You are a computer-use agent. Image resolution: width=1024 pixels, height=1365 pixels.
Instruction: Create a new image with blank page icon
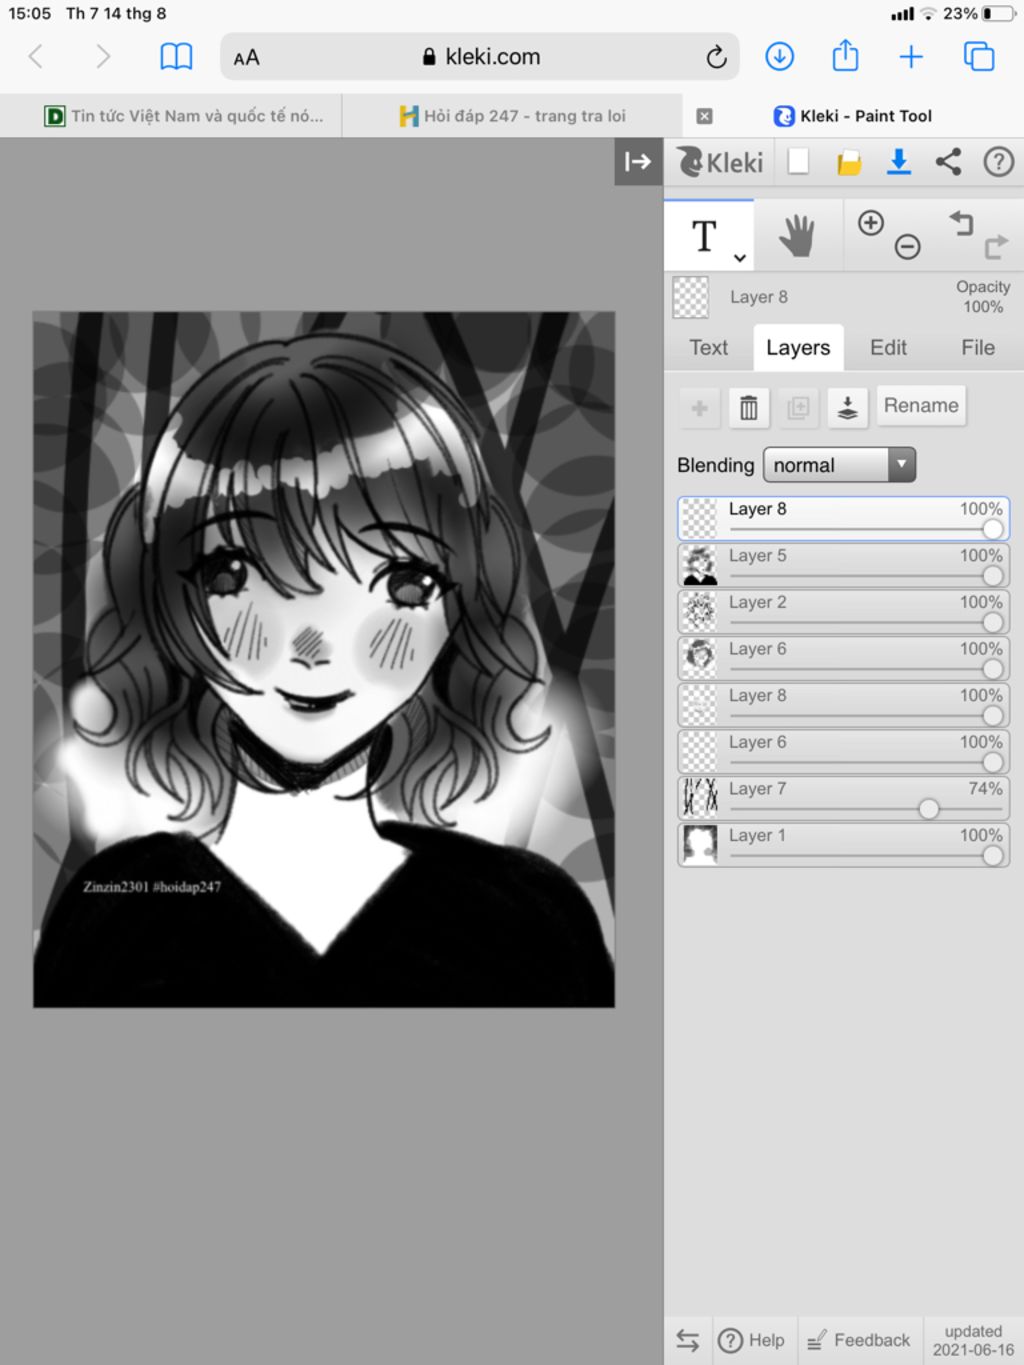point(798,162)
